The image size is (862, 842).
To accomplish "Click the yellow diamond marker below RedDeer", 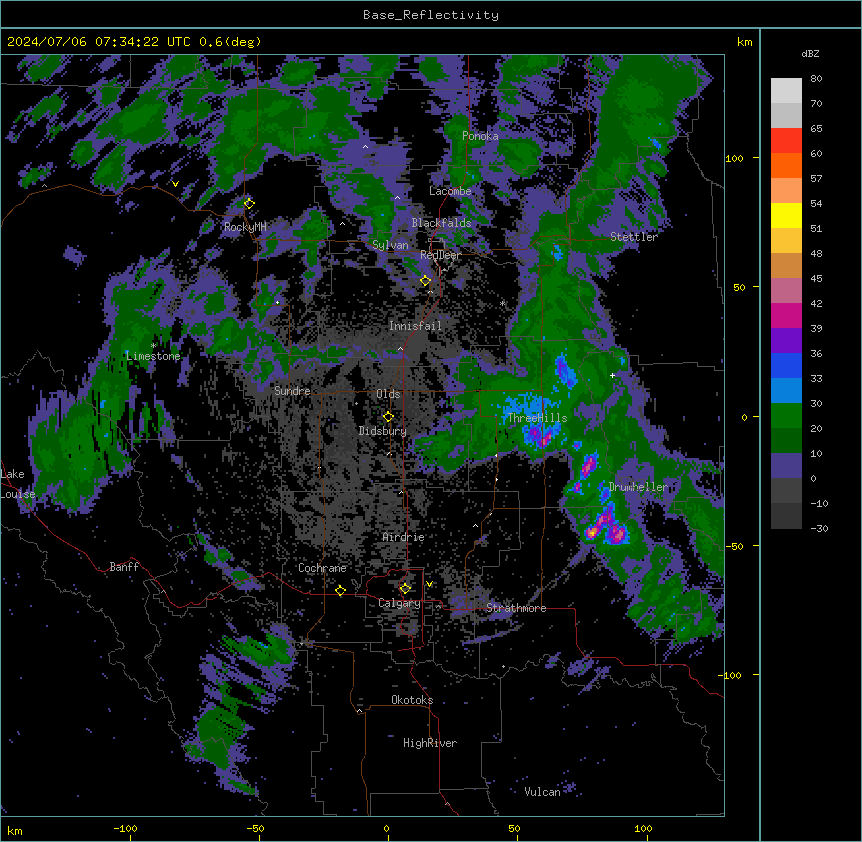I will tap(425, 281).
